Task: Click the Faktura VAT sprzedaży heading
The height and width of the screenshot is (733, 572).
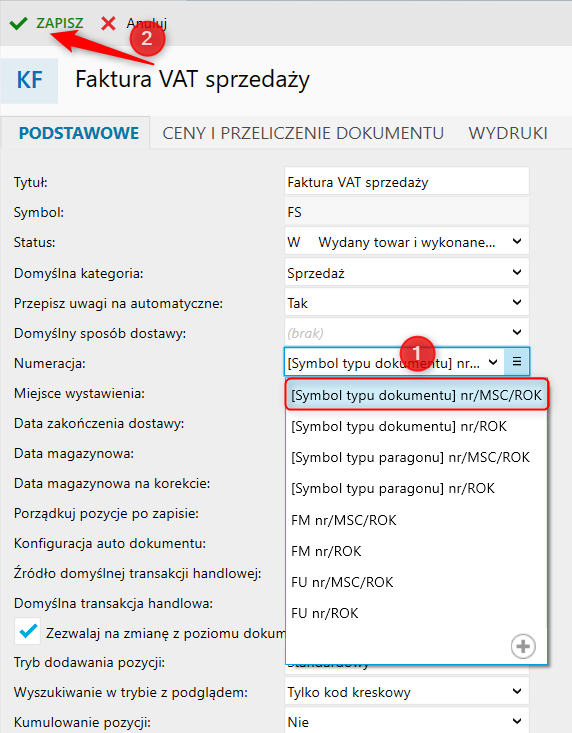Action: tap(193, 79)
